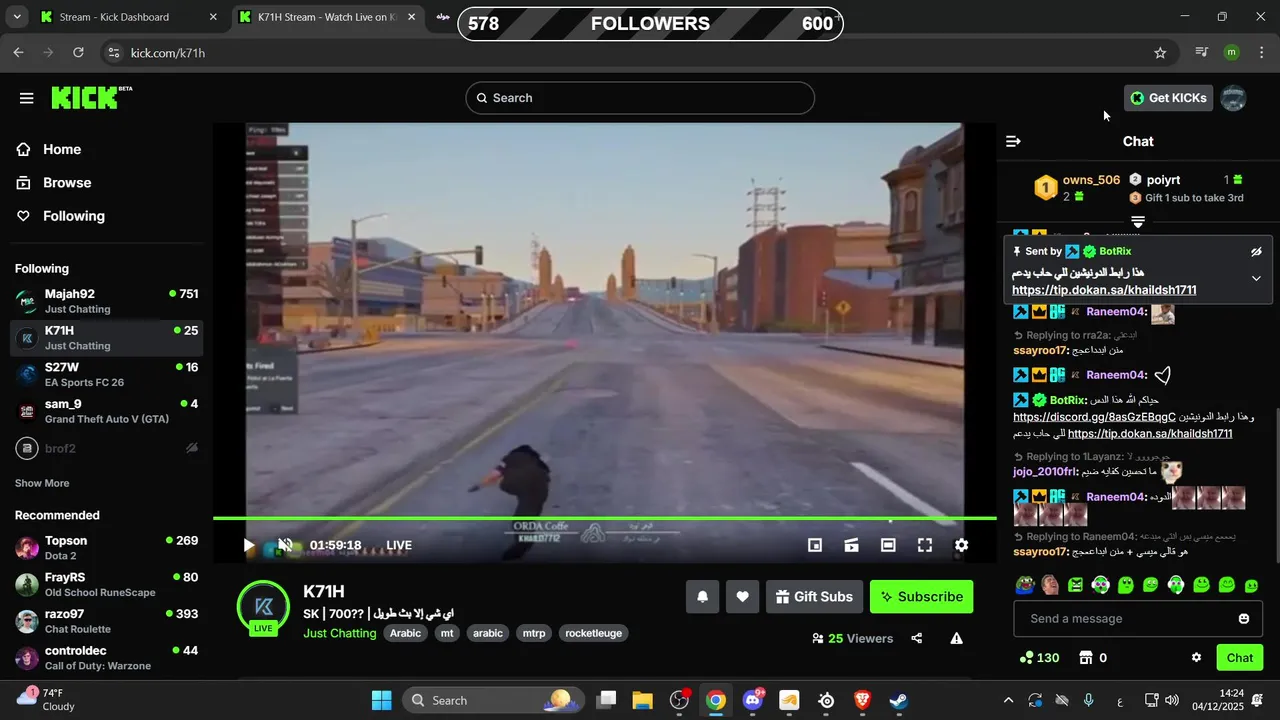Open Discord from the taskbar

tap(752, 700)
